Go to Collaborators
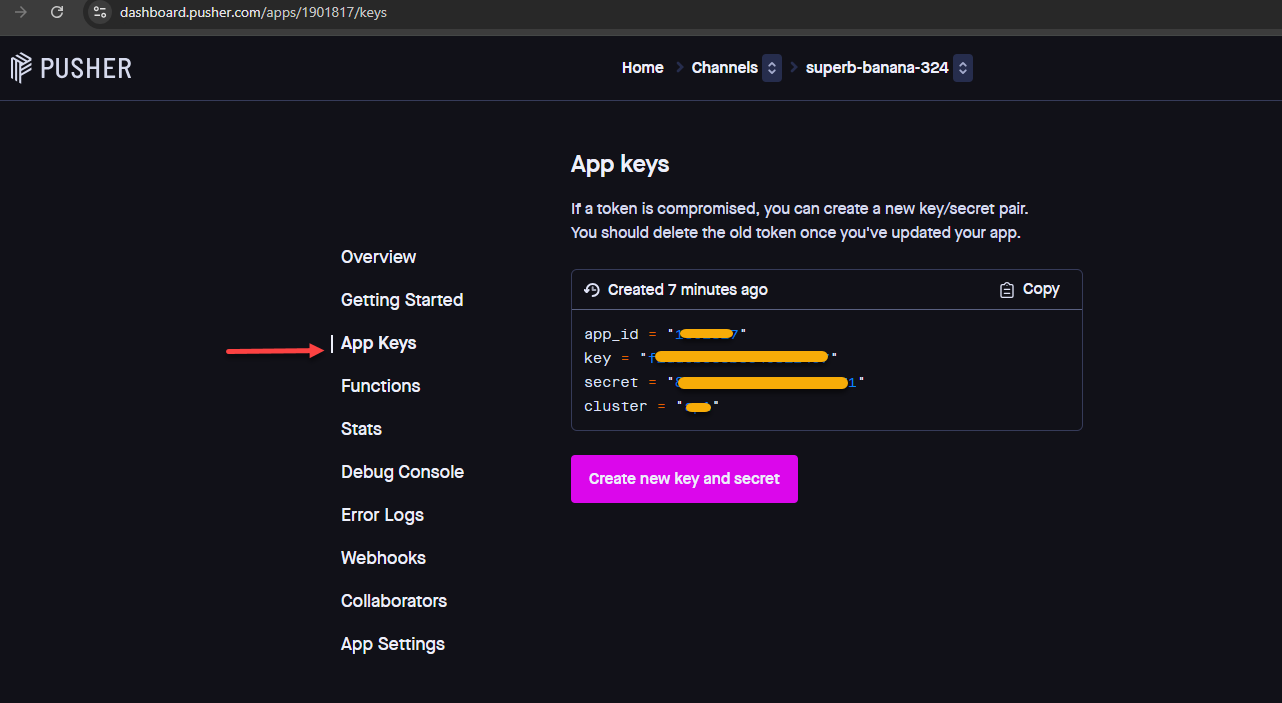The width and height of the screenshot is (1282, 703). (x=394, y=601)
